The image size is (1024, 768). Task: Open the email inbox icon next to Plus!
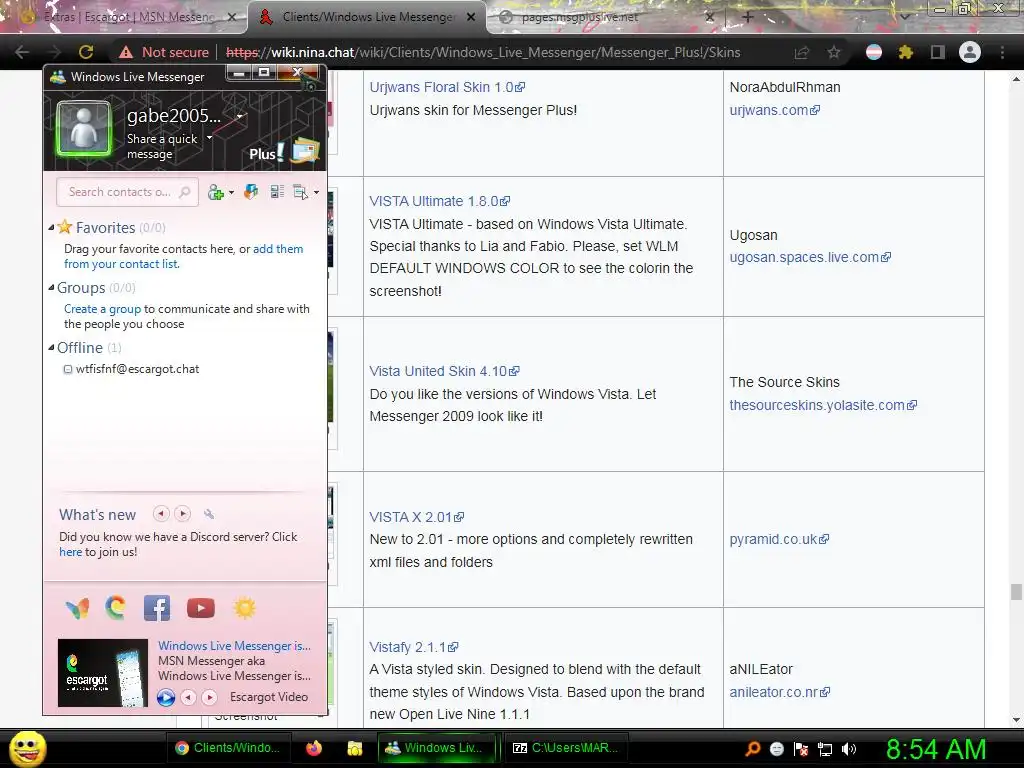tap(306, 152)
